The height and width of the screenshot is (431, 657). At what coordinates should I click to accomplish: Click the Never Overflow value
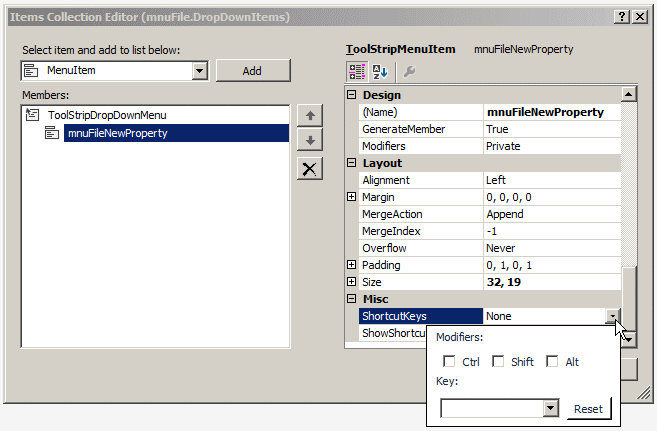pyautogui.click(x=500, y=248)
